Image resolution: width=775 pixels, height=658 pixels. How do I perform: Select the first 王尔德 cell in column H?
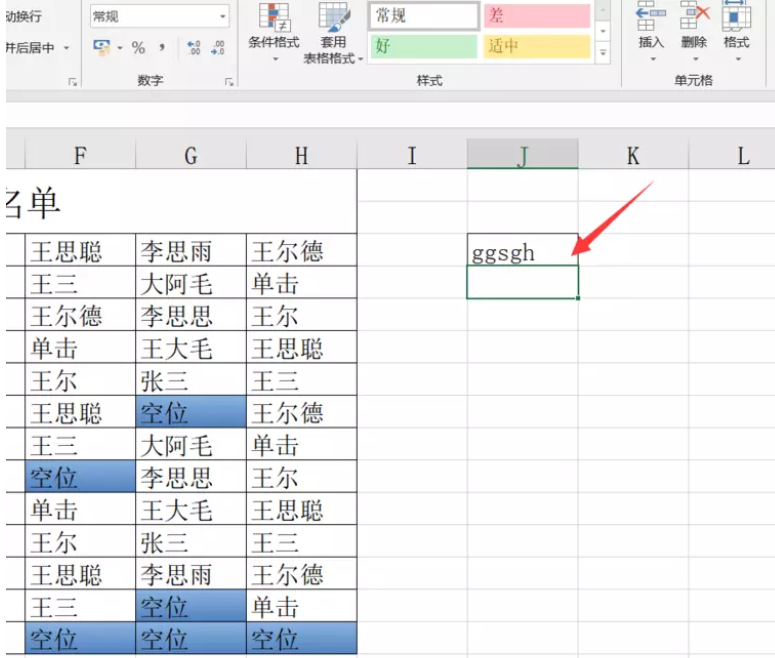[301, 251]
